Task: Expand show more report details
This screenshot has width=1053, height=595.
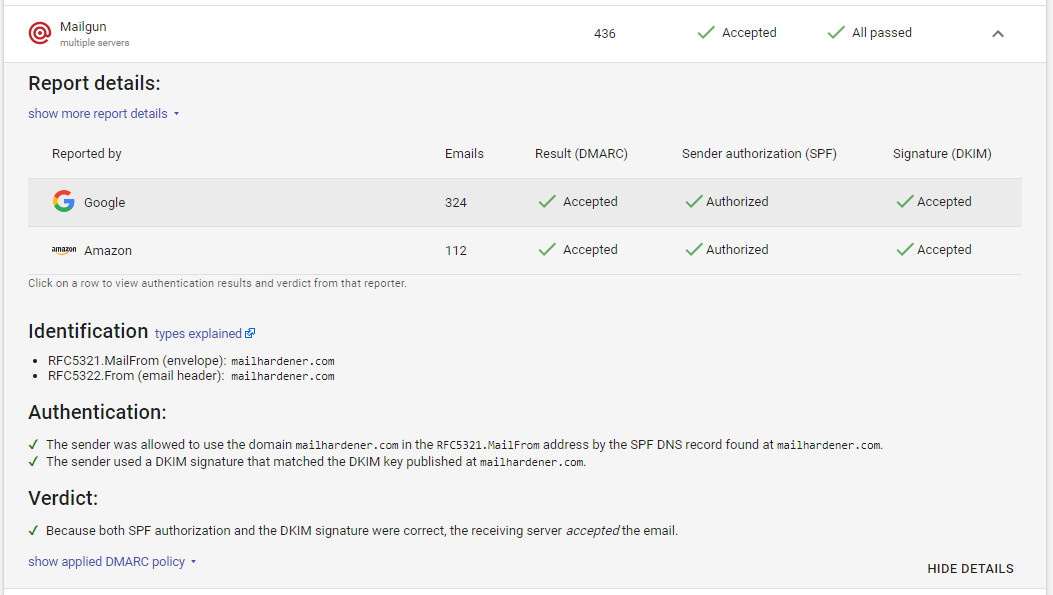Action: 104,114
